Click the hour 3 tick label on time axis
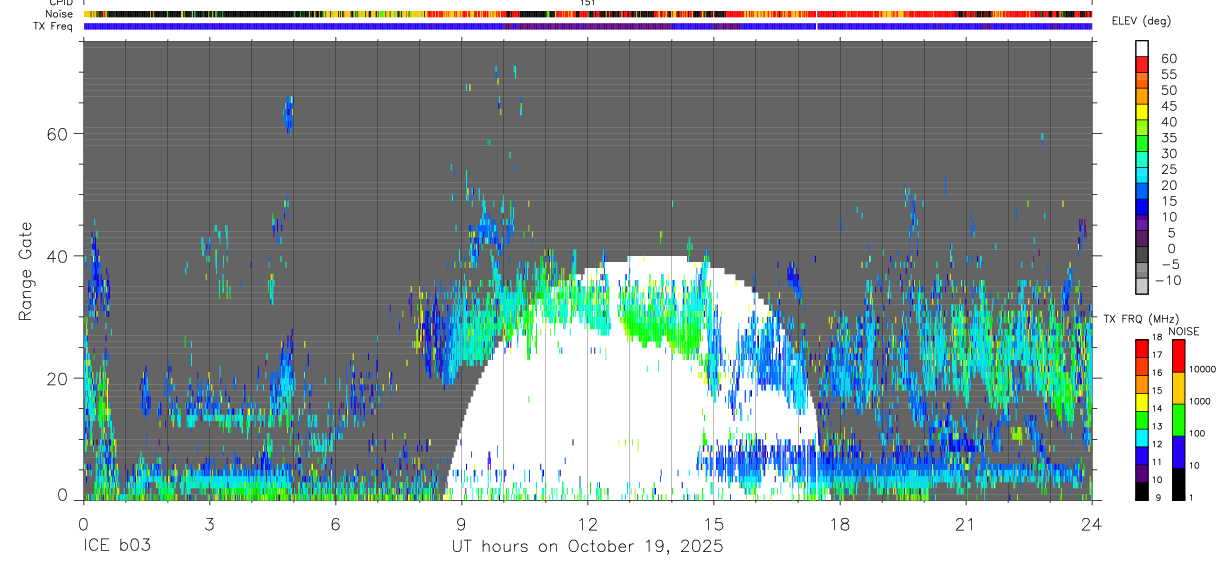 pyautogui.click(x=209, y=524)
